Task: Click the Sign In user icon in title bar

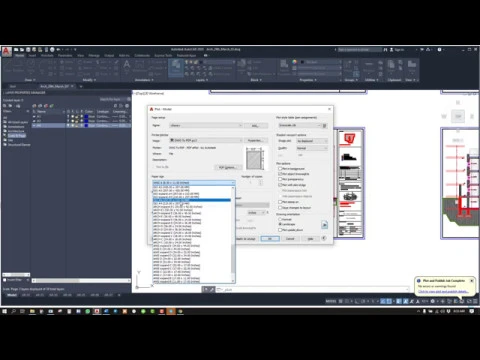Action: click(x=392, y=50)
